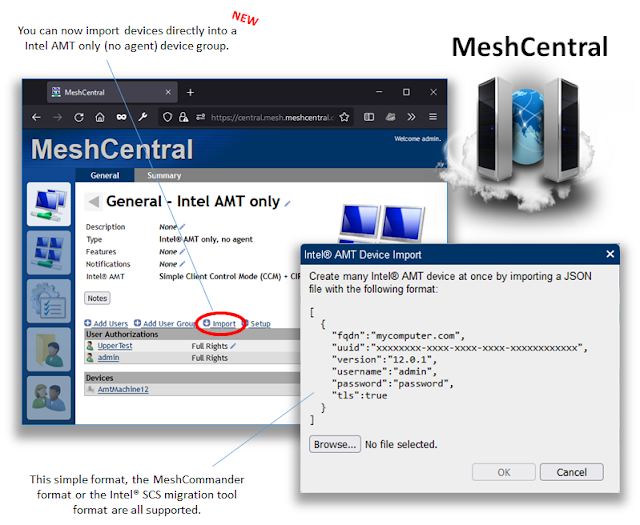Switch to the General tab
This screenshot has width=640, height=525.
coord(105,176)
